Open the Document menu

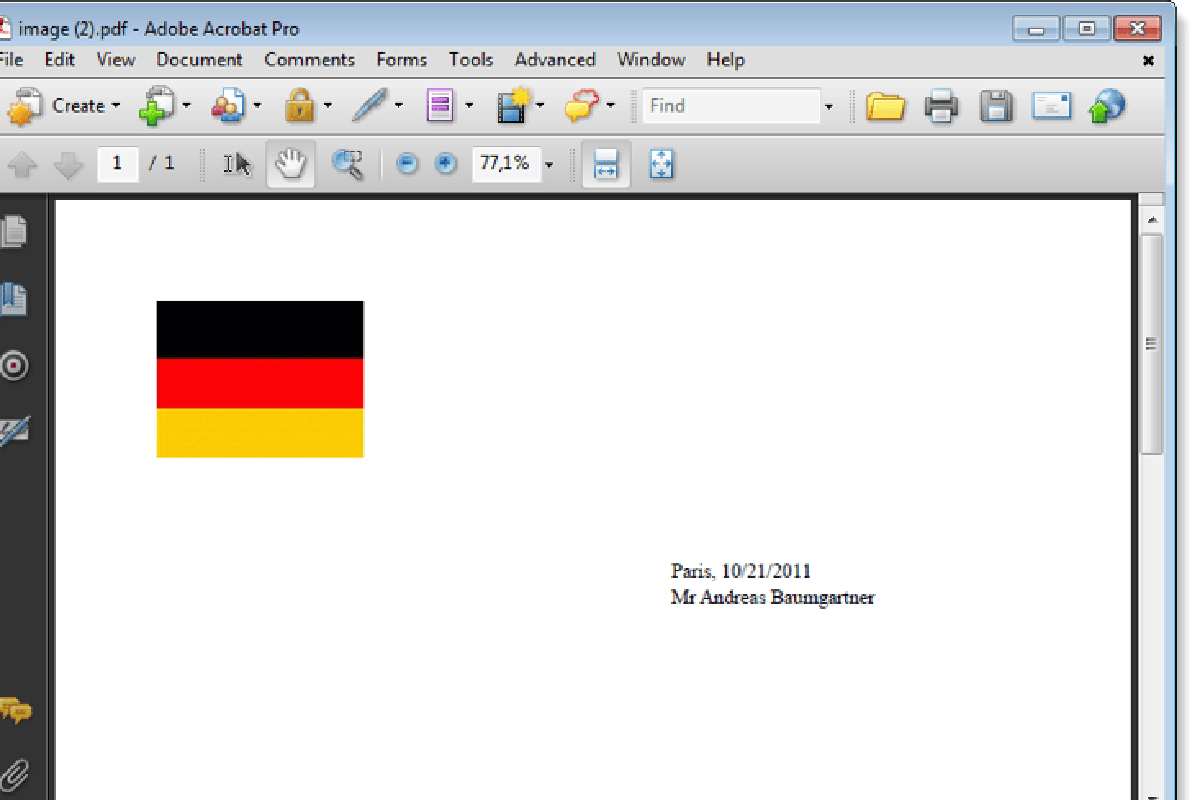pyautogui.click(x=199, y=59)
